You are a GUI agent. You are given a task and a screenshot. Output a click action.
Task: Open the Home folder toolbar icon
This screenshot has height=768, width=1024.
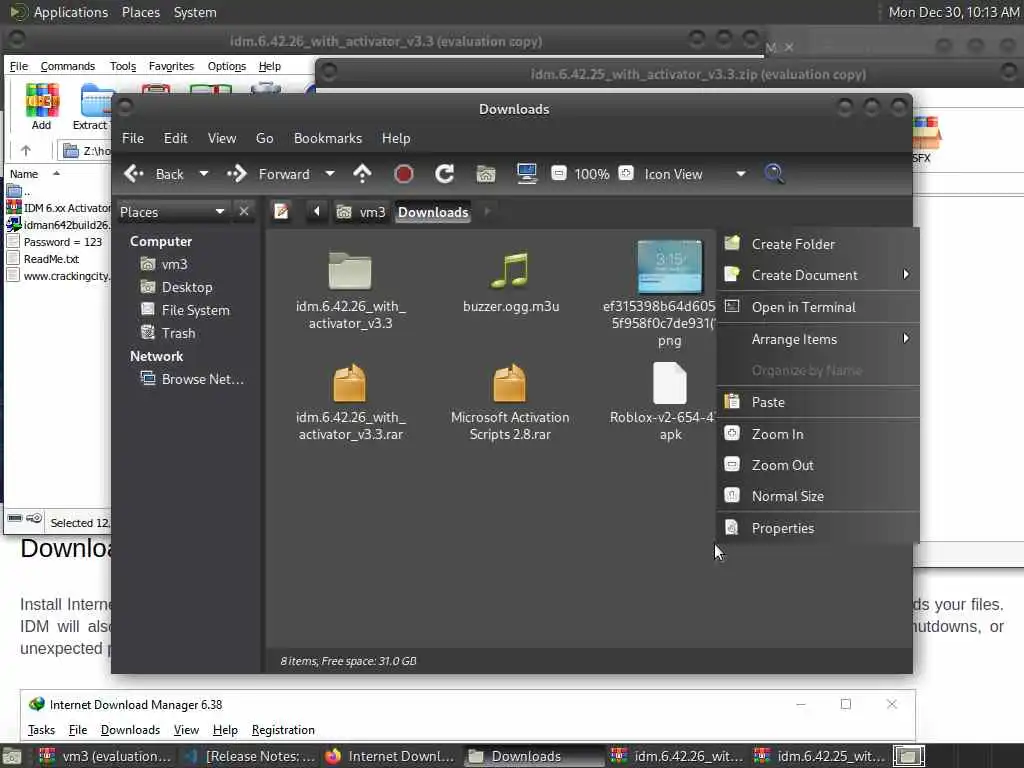coord(485,174)
